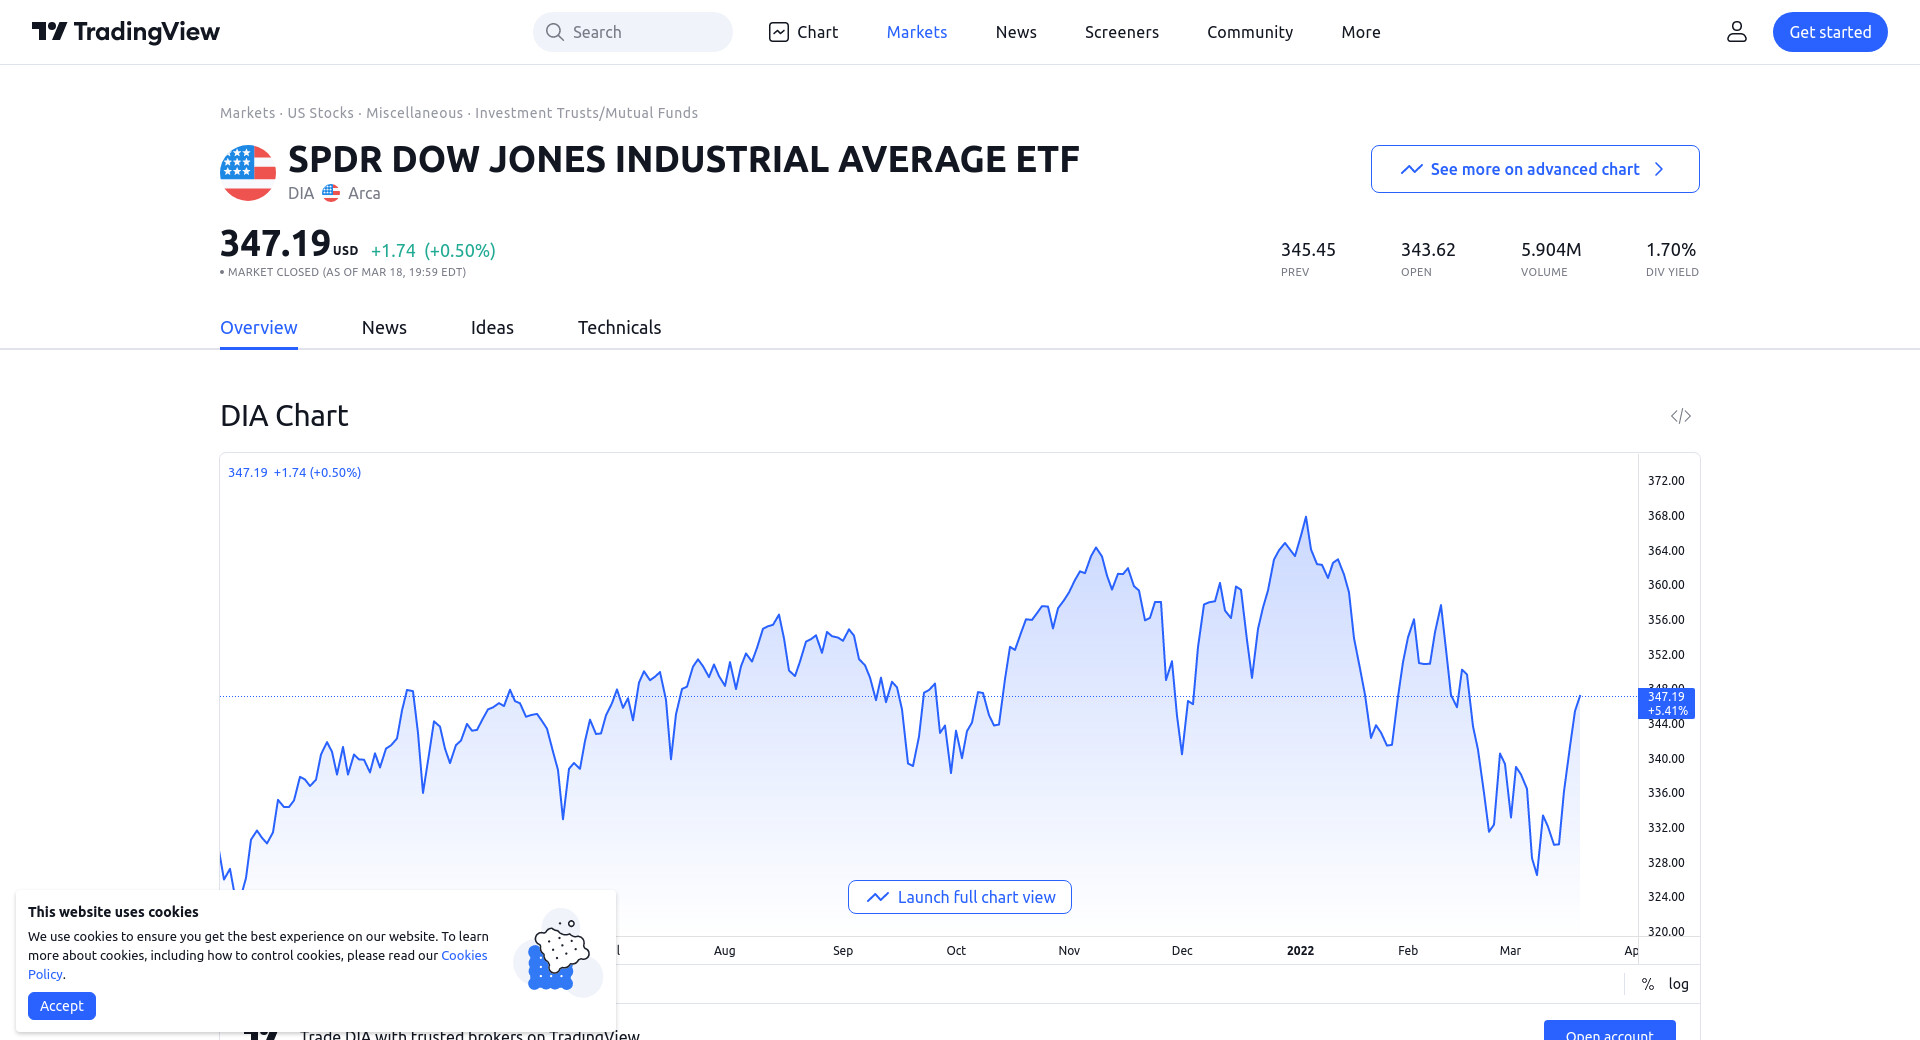The width and height of the screenshot is (1920, 1040).
Task: Click the DIA American flag logo
Action: click(248, 173)
